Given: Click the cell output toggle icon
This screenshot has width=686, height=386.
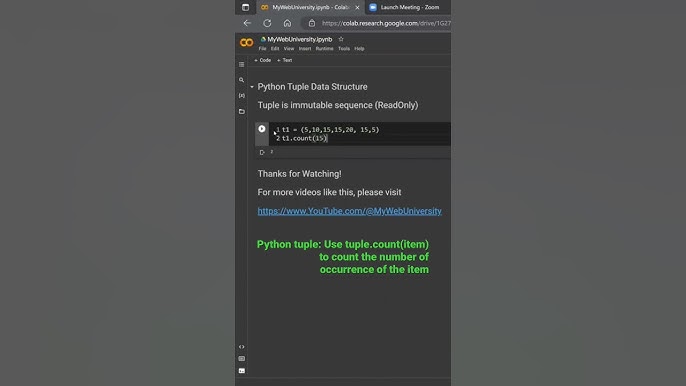Looking at the screenshot, I should (x=262, y=152).
